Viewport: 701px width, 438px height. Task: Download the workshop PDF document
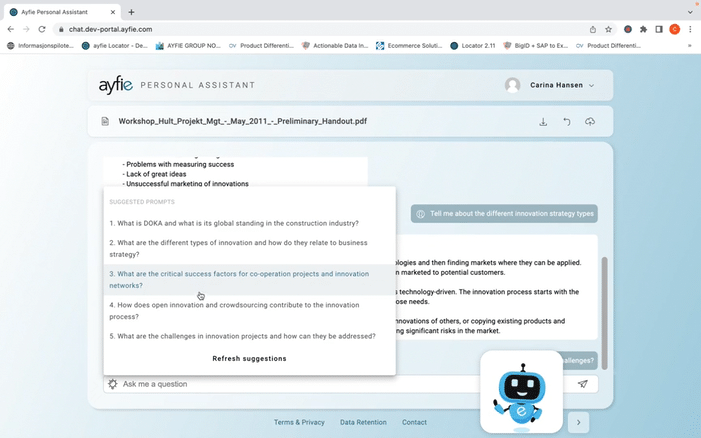coord(543,122)
